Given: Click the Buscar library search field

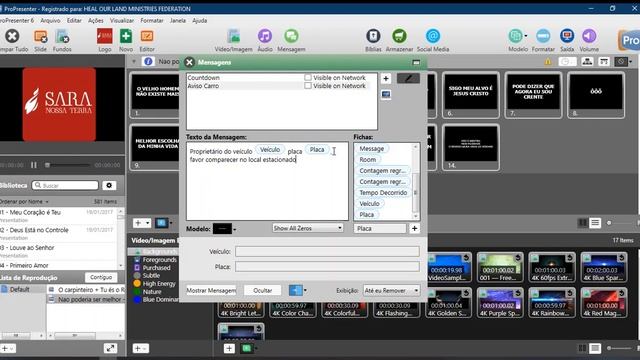Looking at the screenshot, I should (x=65, y=185).
